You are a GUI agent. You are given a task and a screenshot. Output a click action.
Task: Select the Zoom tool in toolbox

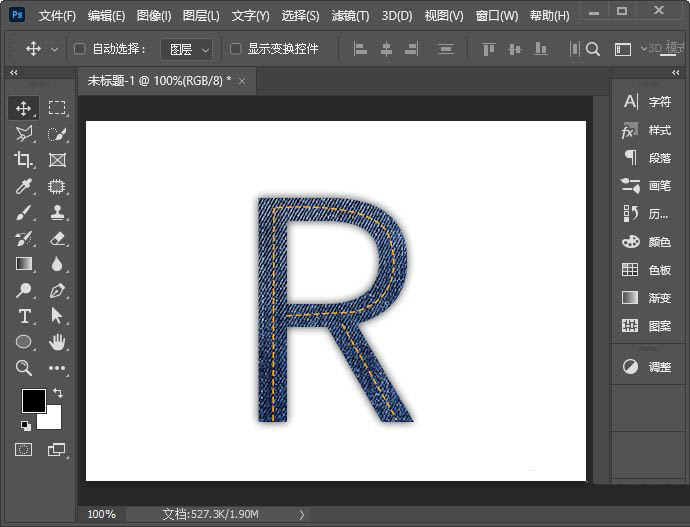tap(23, 368)
